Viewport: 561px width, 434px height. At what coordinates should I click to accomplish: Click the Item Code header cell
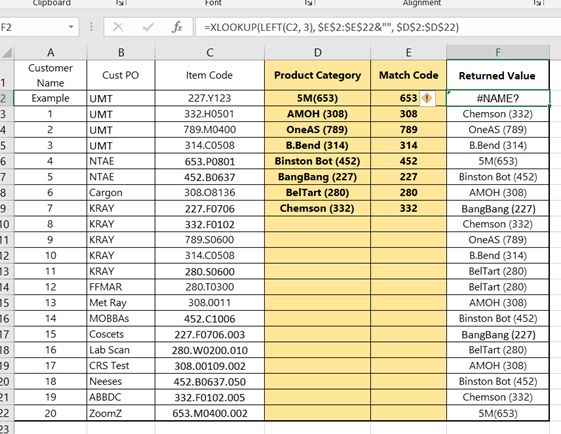tap(210, 75)
